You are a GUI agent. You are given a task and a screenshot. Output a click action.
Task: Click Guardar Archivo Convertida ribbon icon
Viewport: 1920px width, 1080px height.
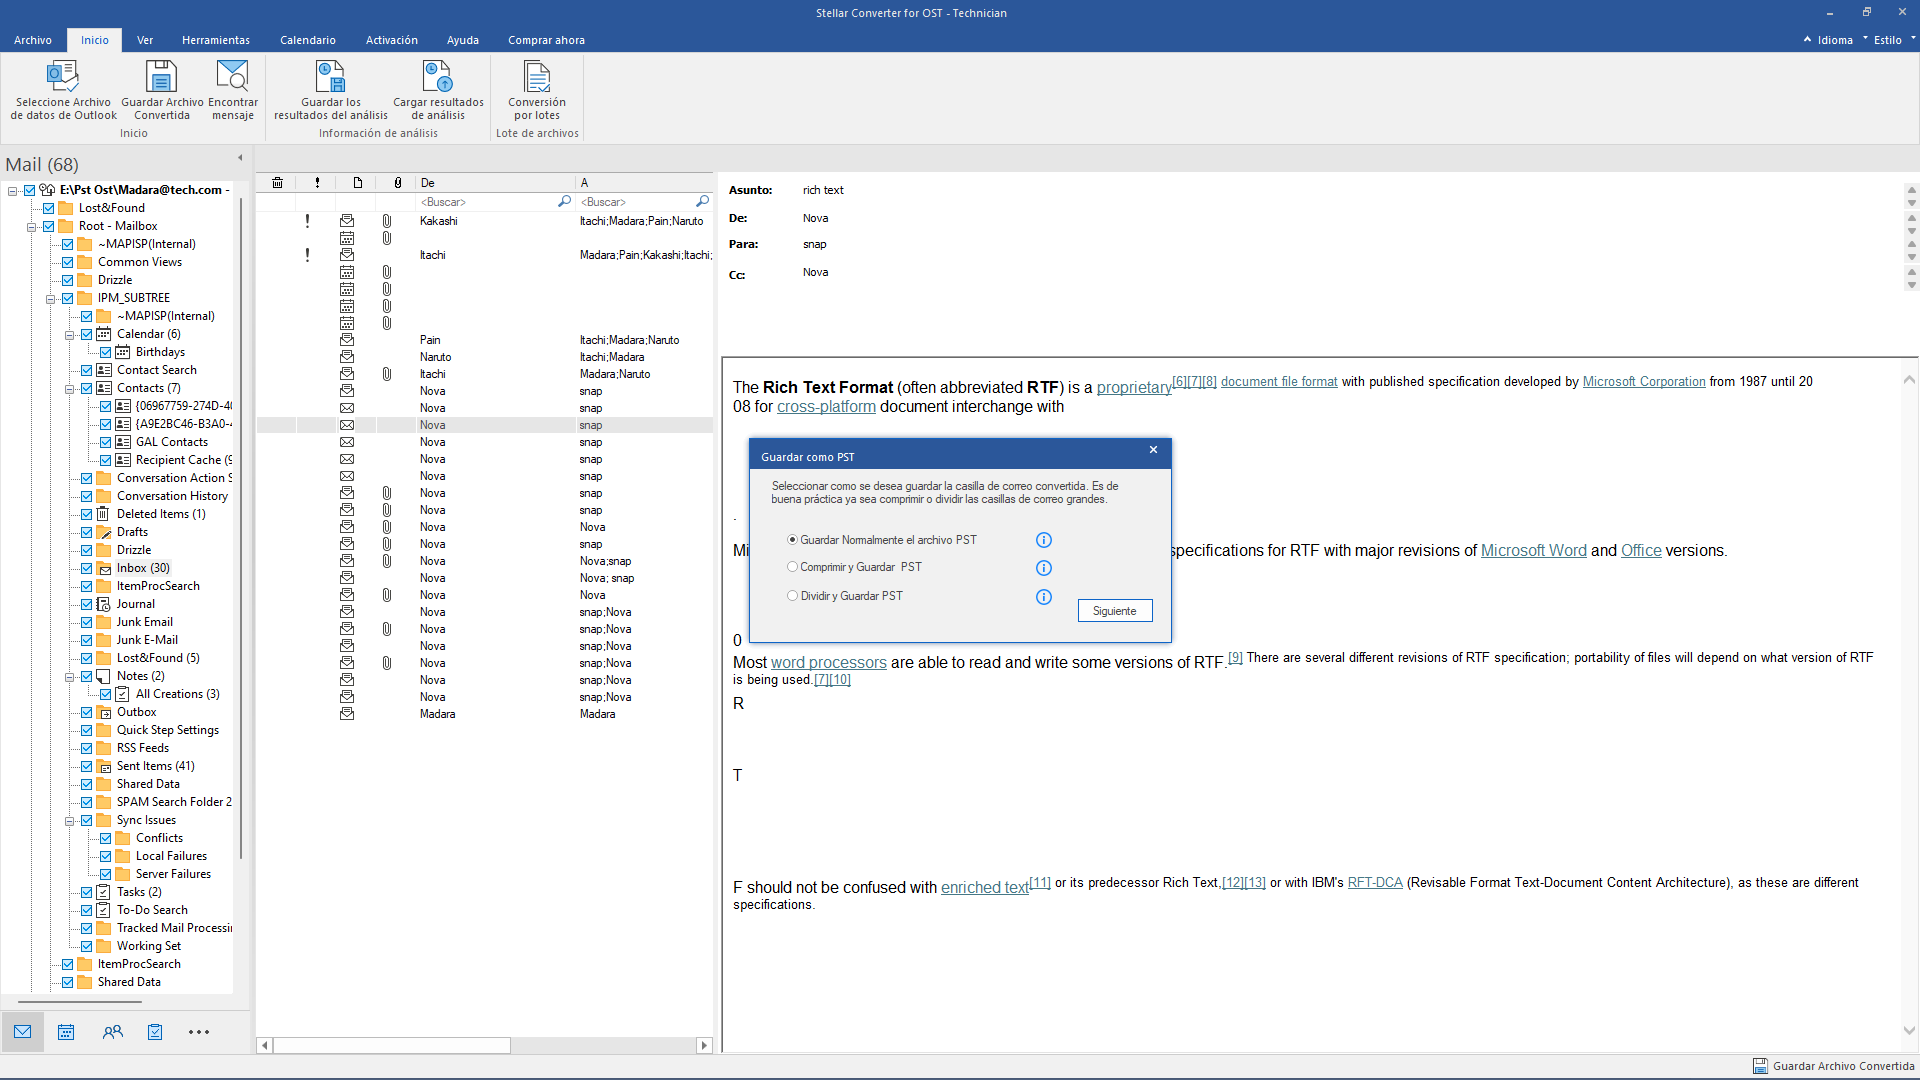[161, 77]
